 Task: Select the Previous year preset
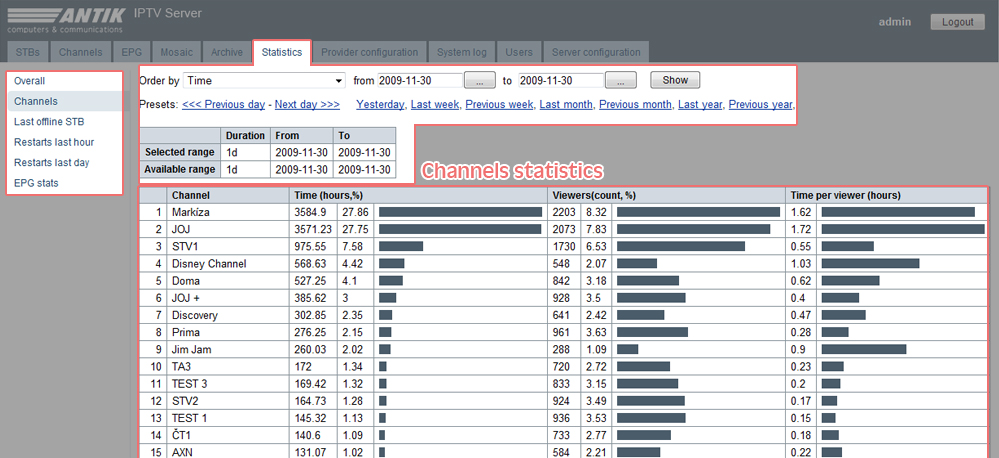[x=760, y=104]
